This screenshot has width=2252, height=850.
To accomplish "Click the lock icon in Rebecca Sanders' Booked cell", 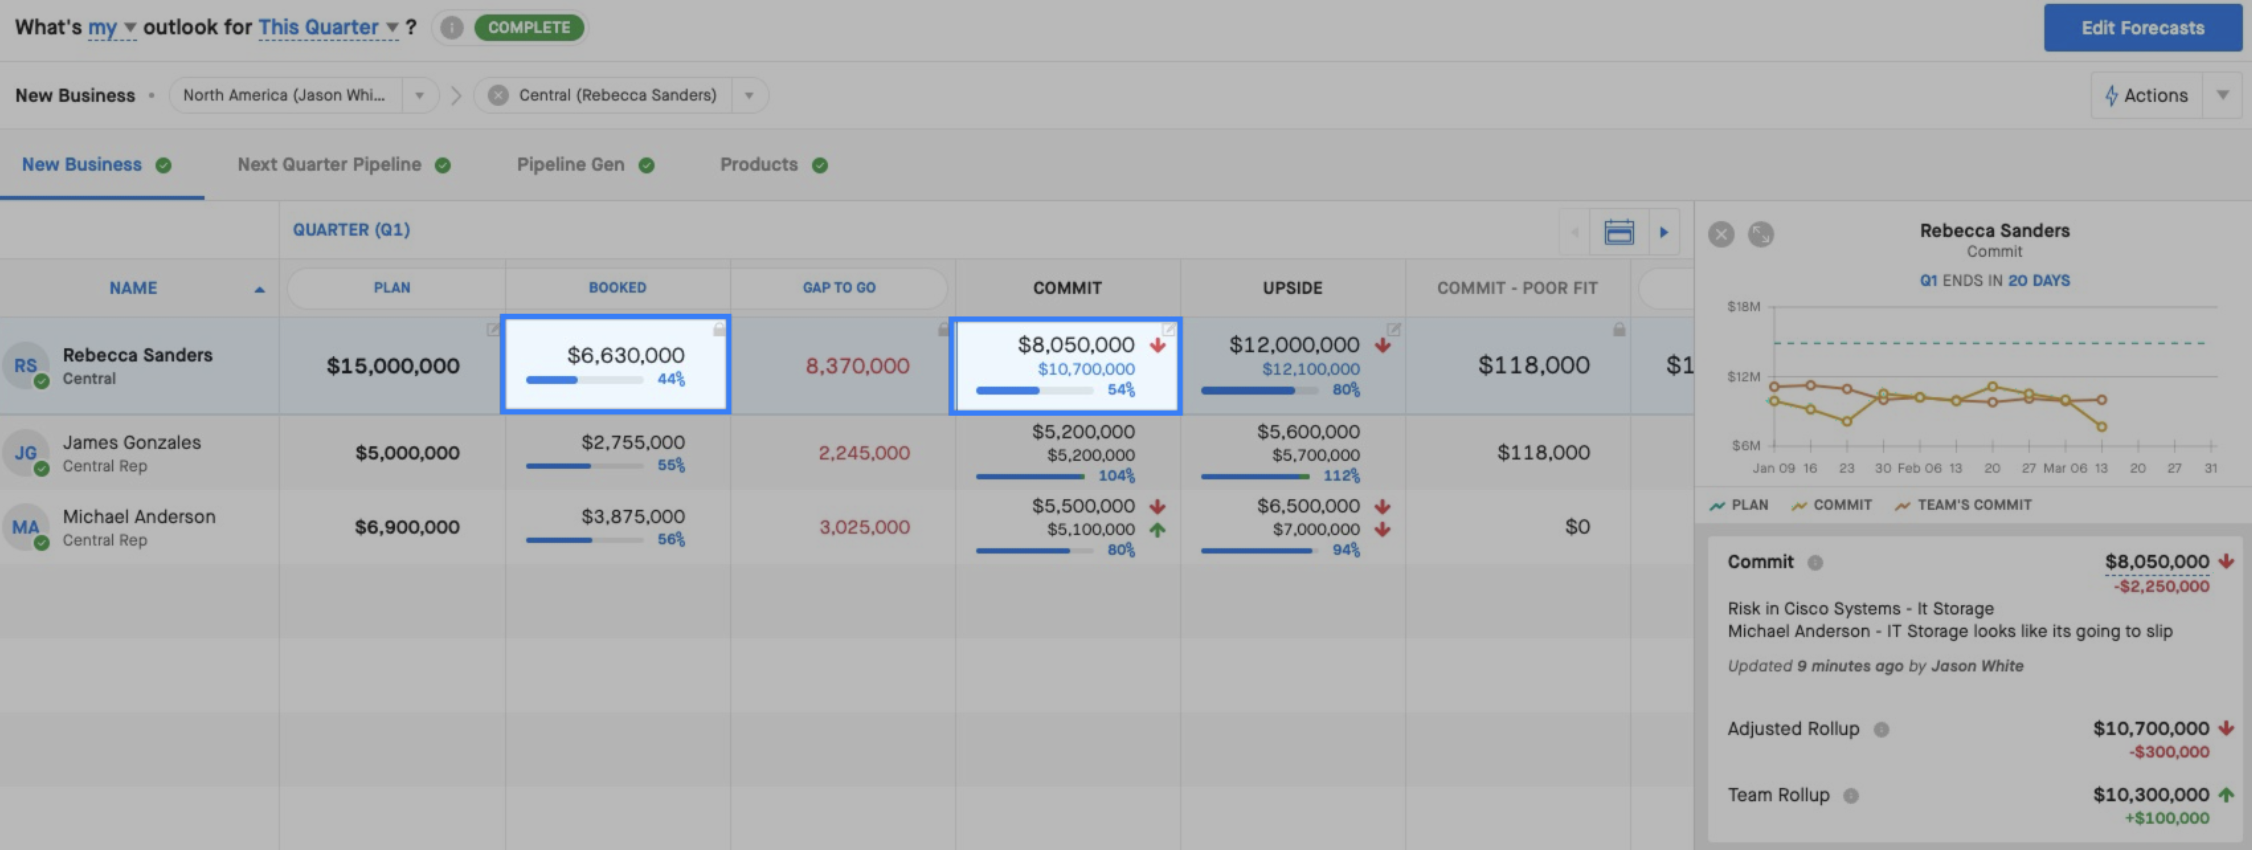I will [x=719, y=329].
